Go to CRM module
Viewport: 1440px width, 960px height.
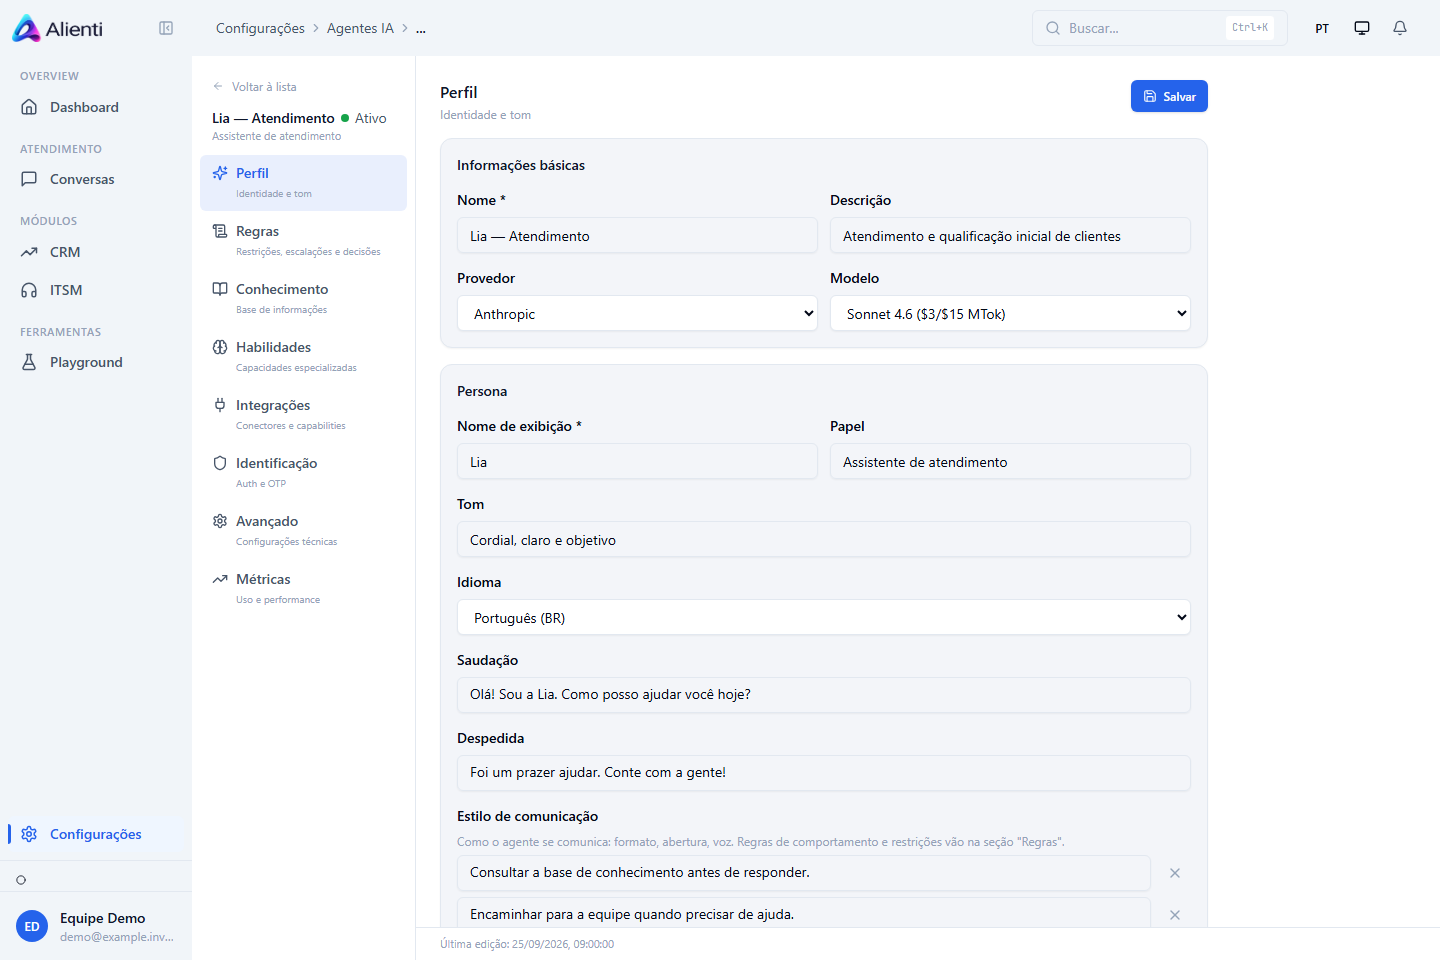tap(96, 252)
